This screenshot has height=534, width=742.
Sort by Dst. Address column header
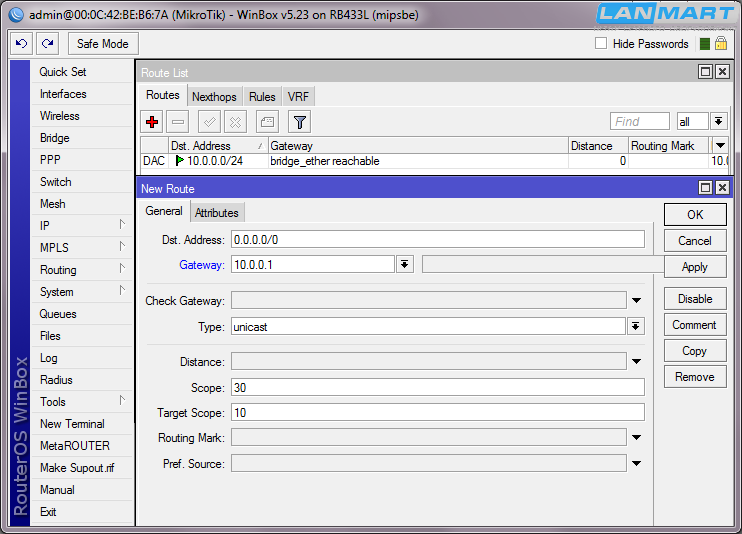[218, 145]
